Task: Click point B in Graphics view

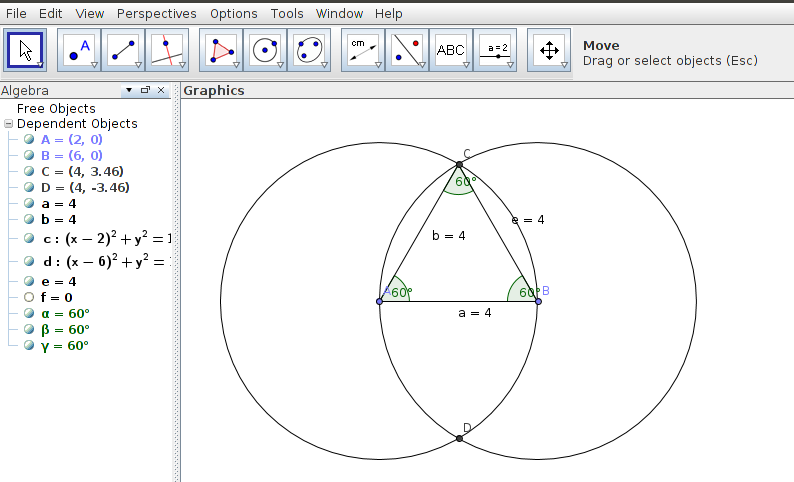Action: 538,301
